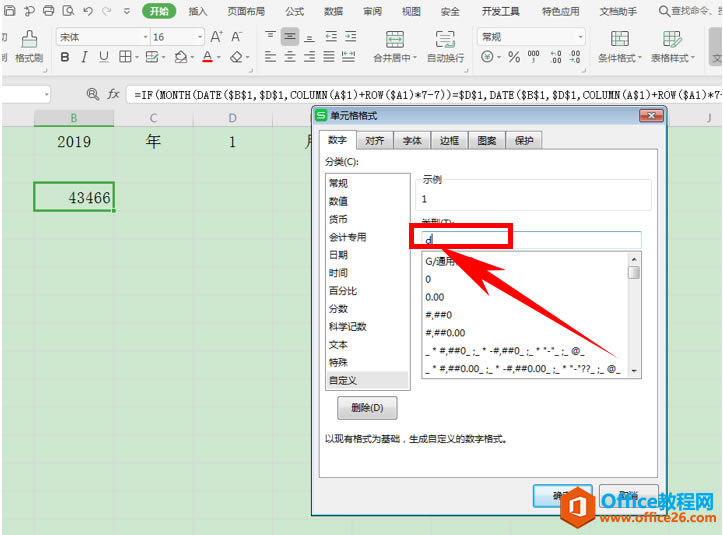Toggle Italic formatting
Screen dimensions: 723x535
pyautogui.click(x=84, y=57)
